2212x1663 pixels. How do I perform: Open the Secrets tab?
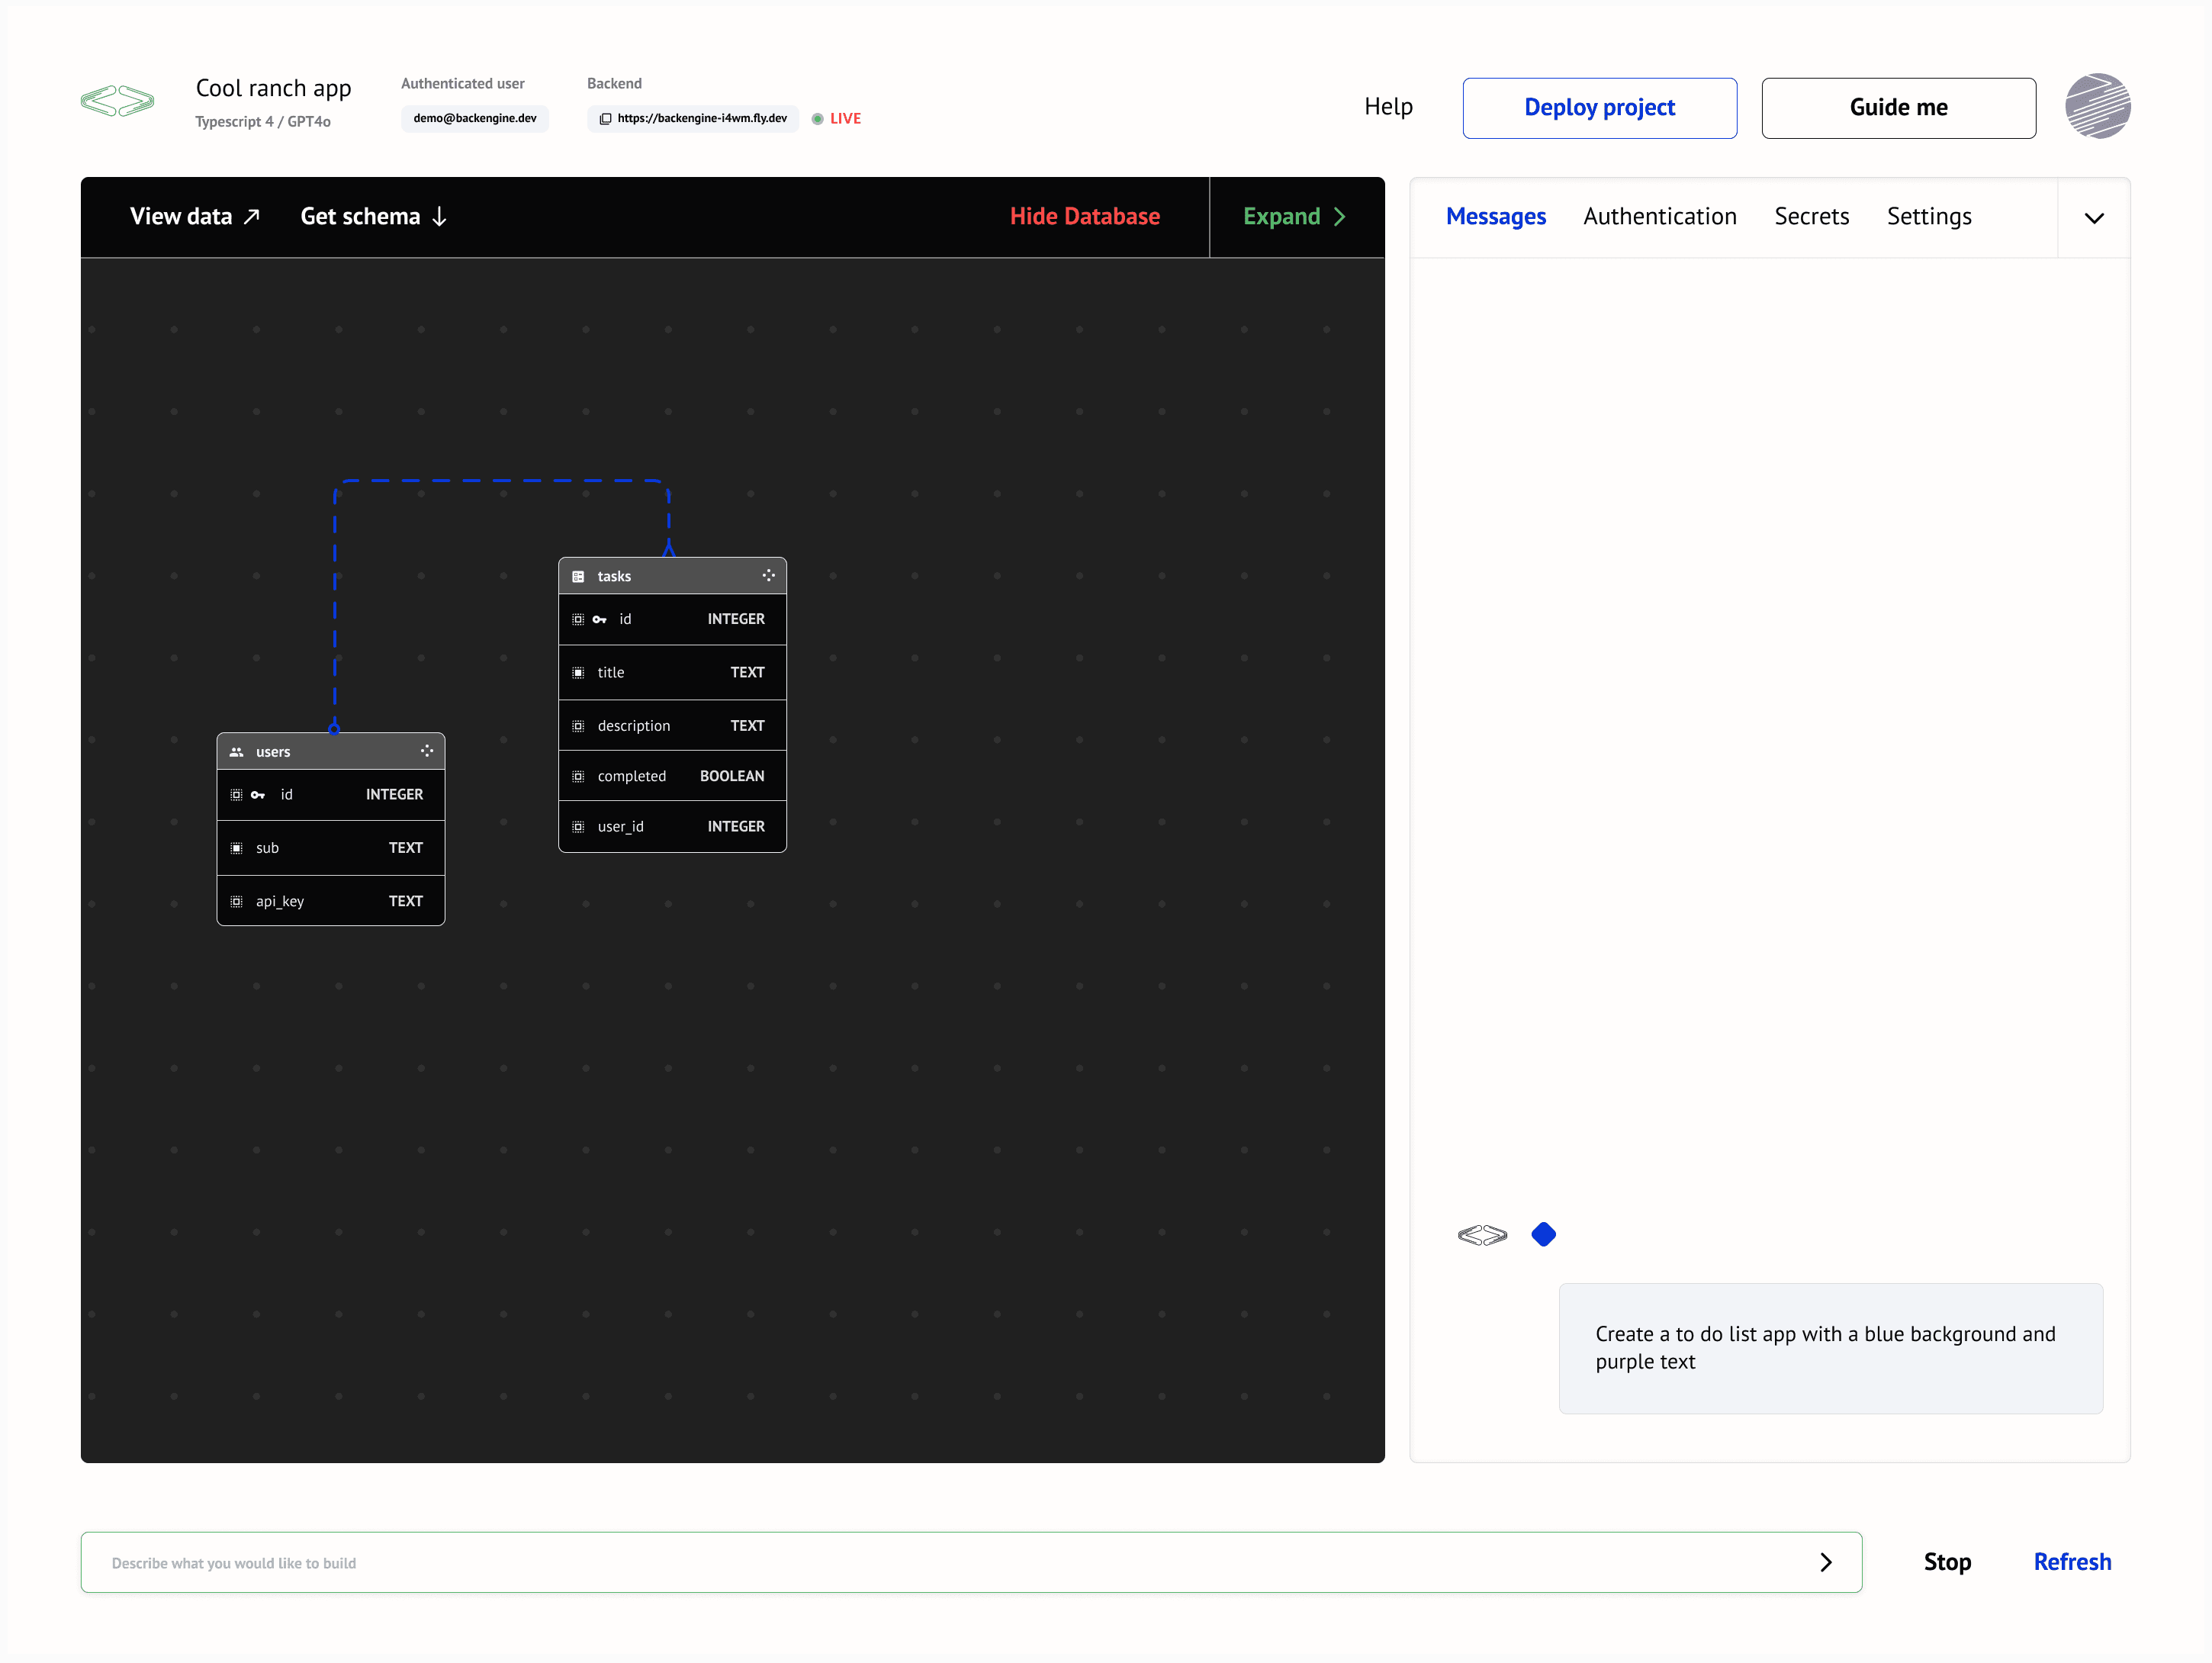click(1811, 217)
